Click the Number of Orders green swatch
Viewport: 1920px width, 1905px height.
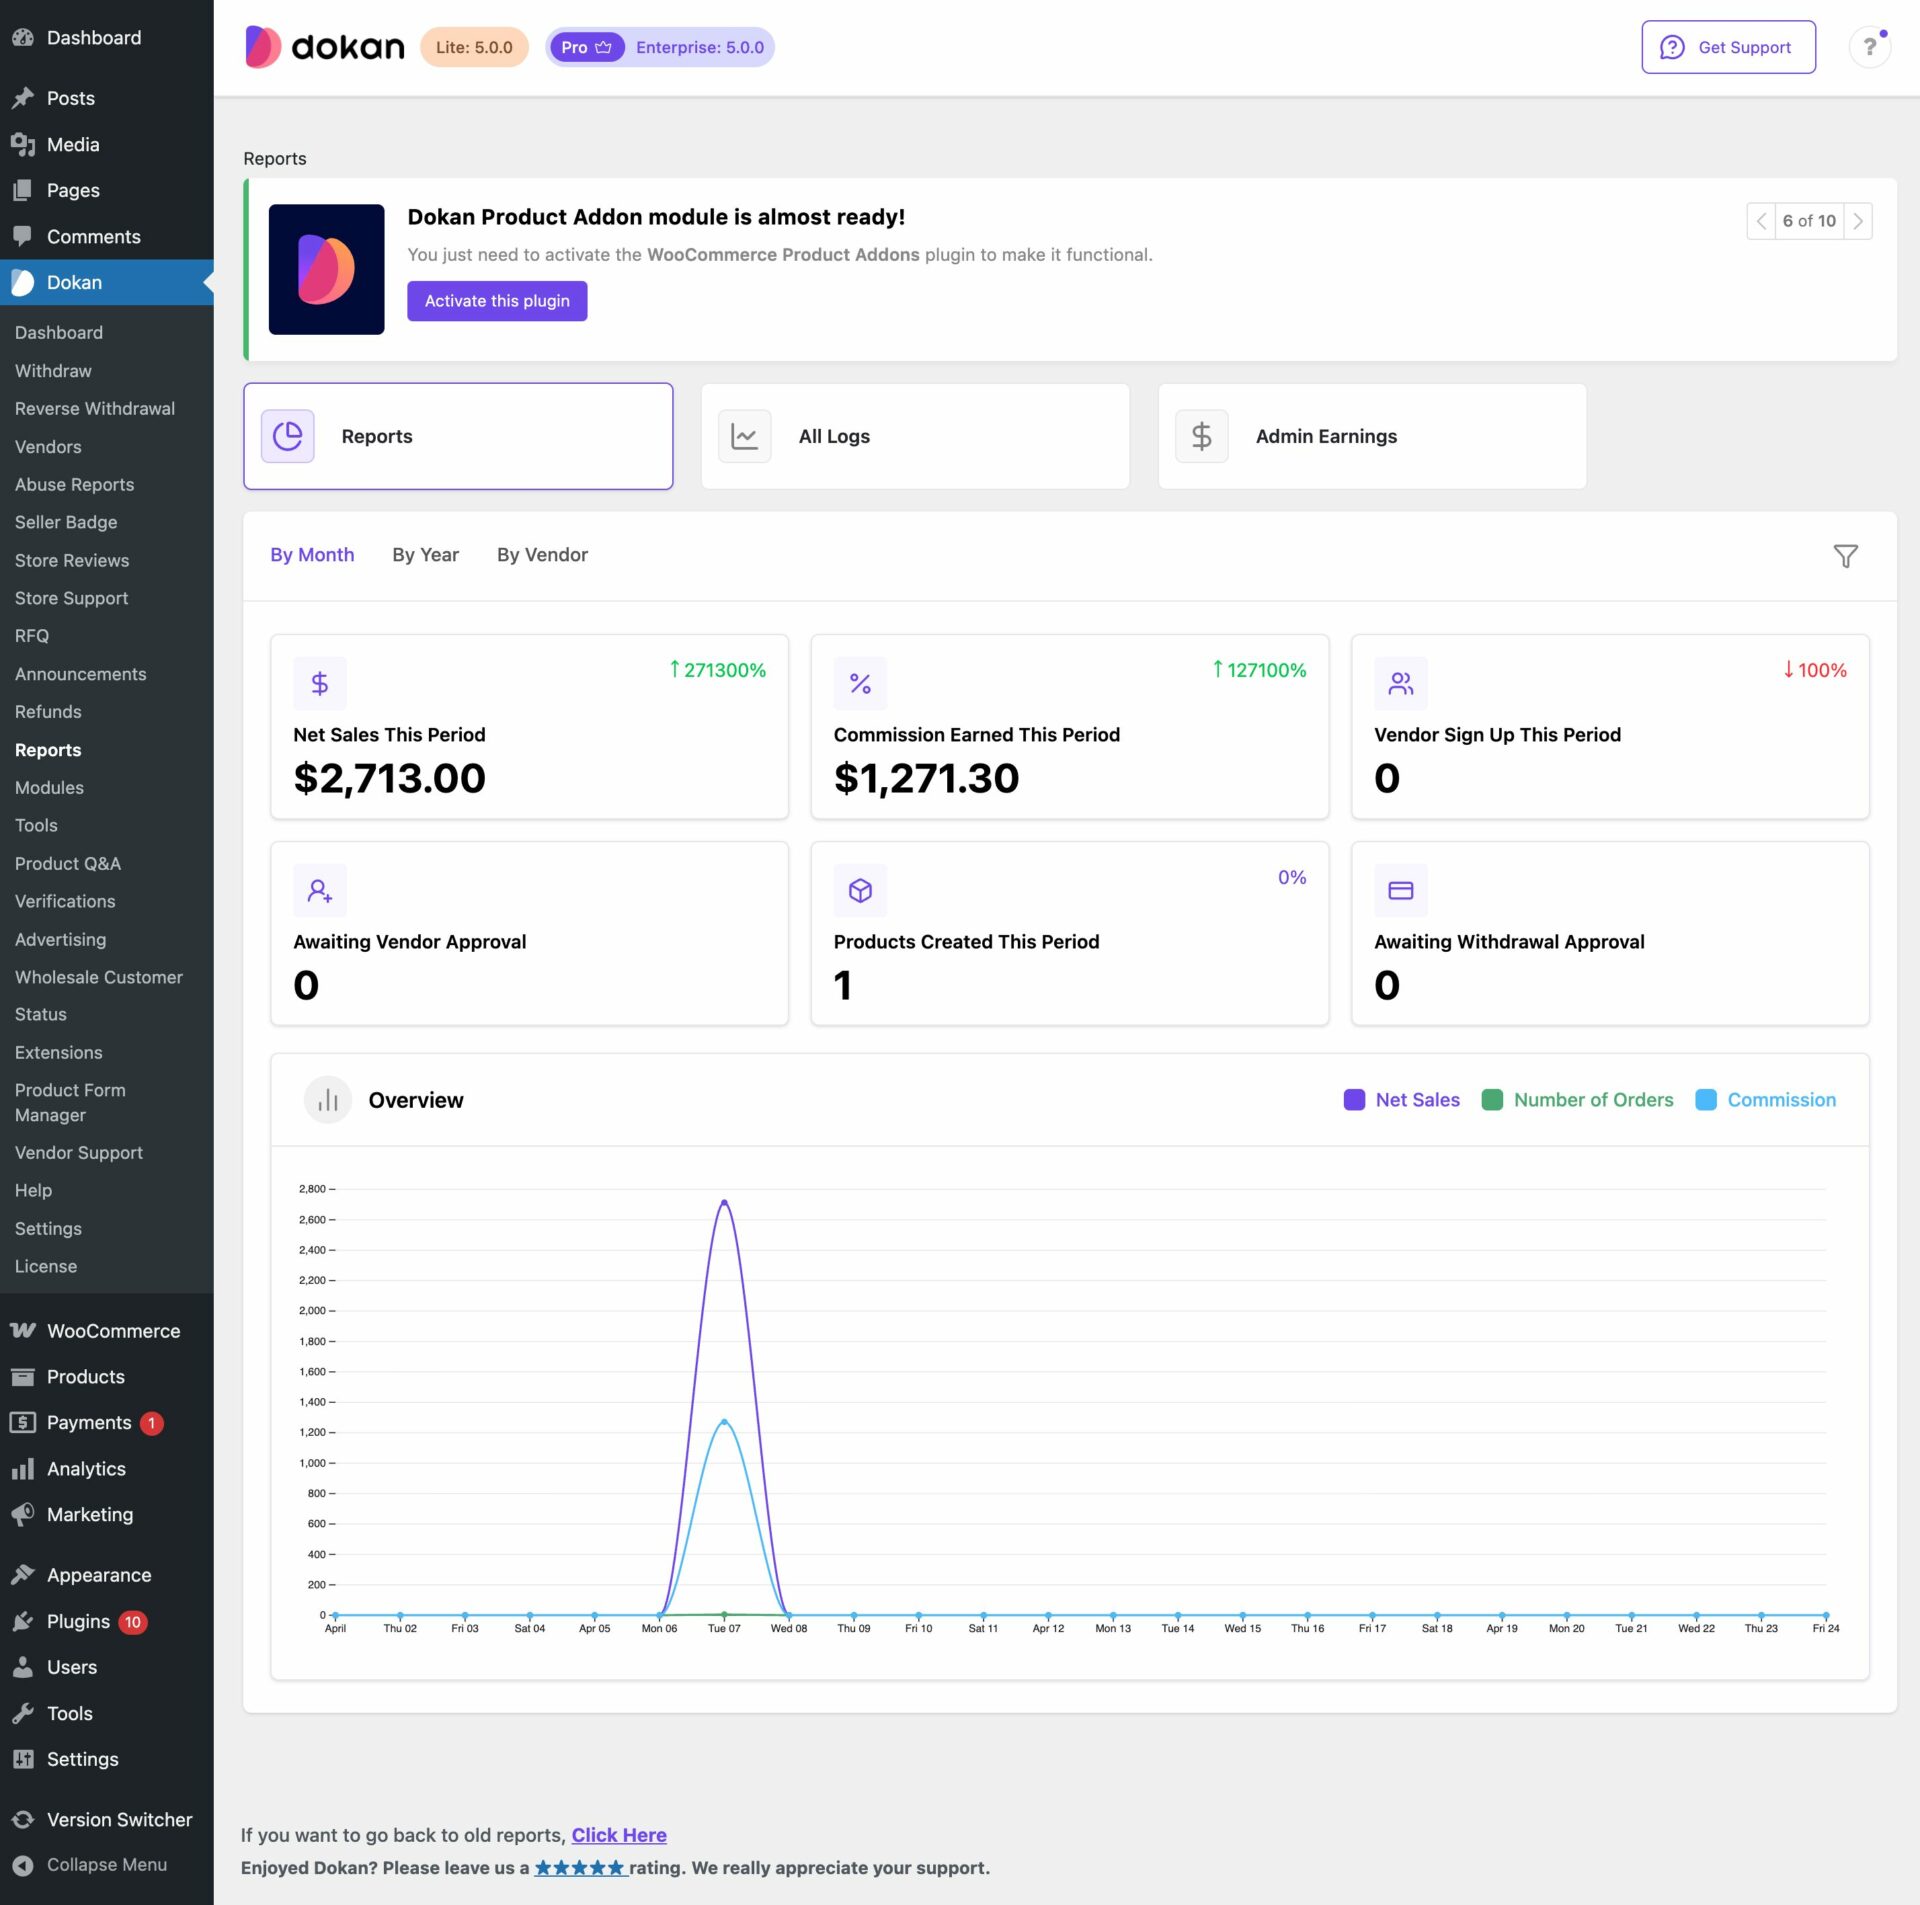(1492, 1100)
